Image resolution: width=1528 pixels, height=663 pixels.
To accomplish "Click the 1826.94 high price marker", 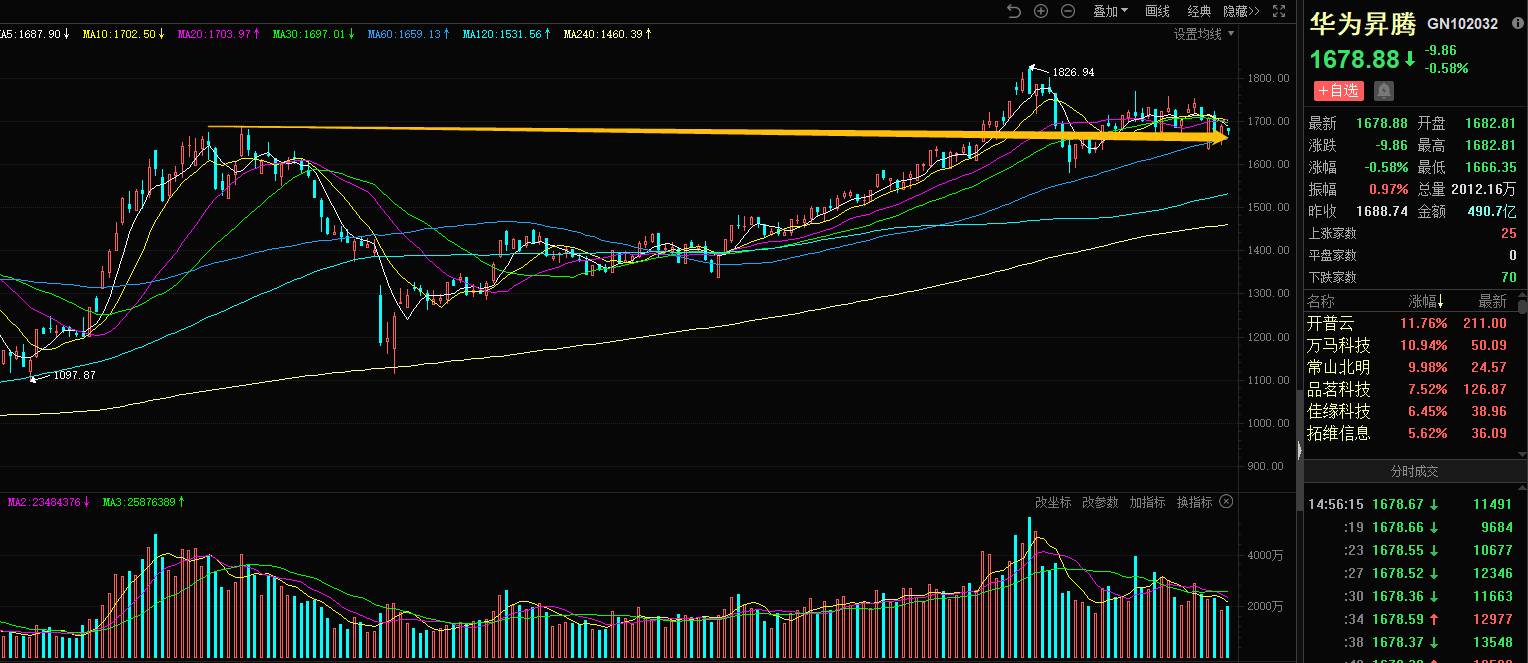I will tap(1073, 72).
